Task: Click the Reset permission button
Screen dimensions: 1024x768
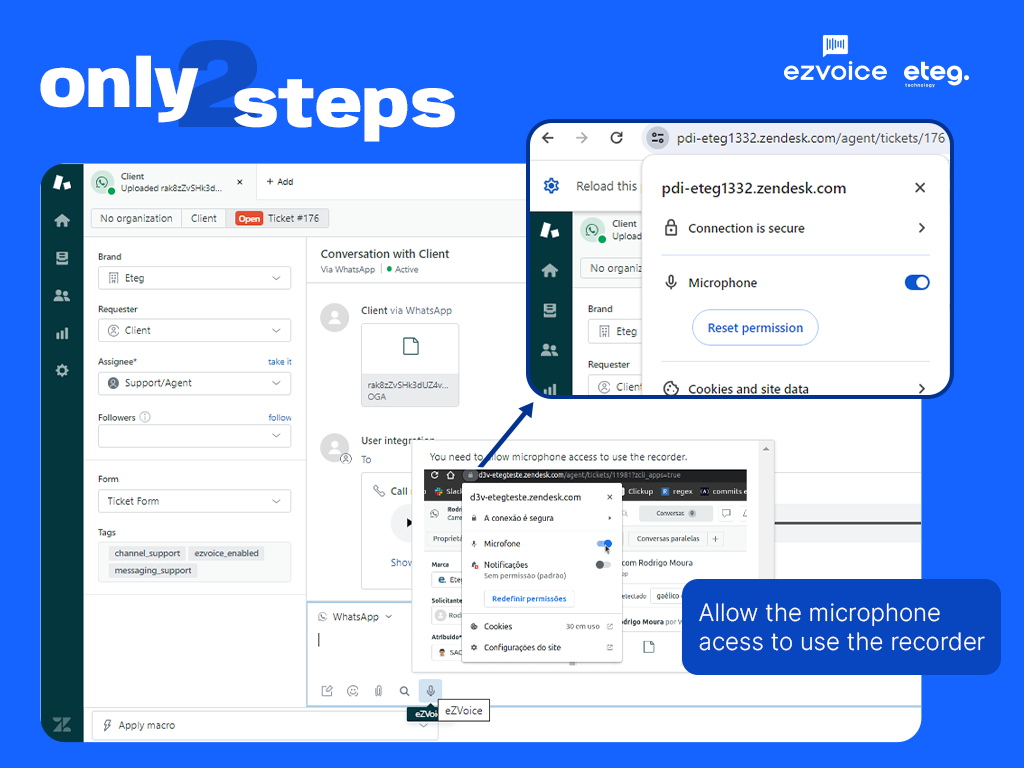Action: click(x=755, y=328)
